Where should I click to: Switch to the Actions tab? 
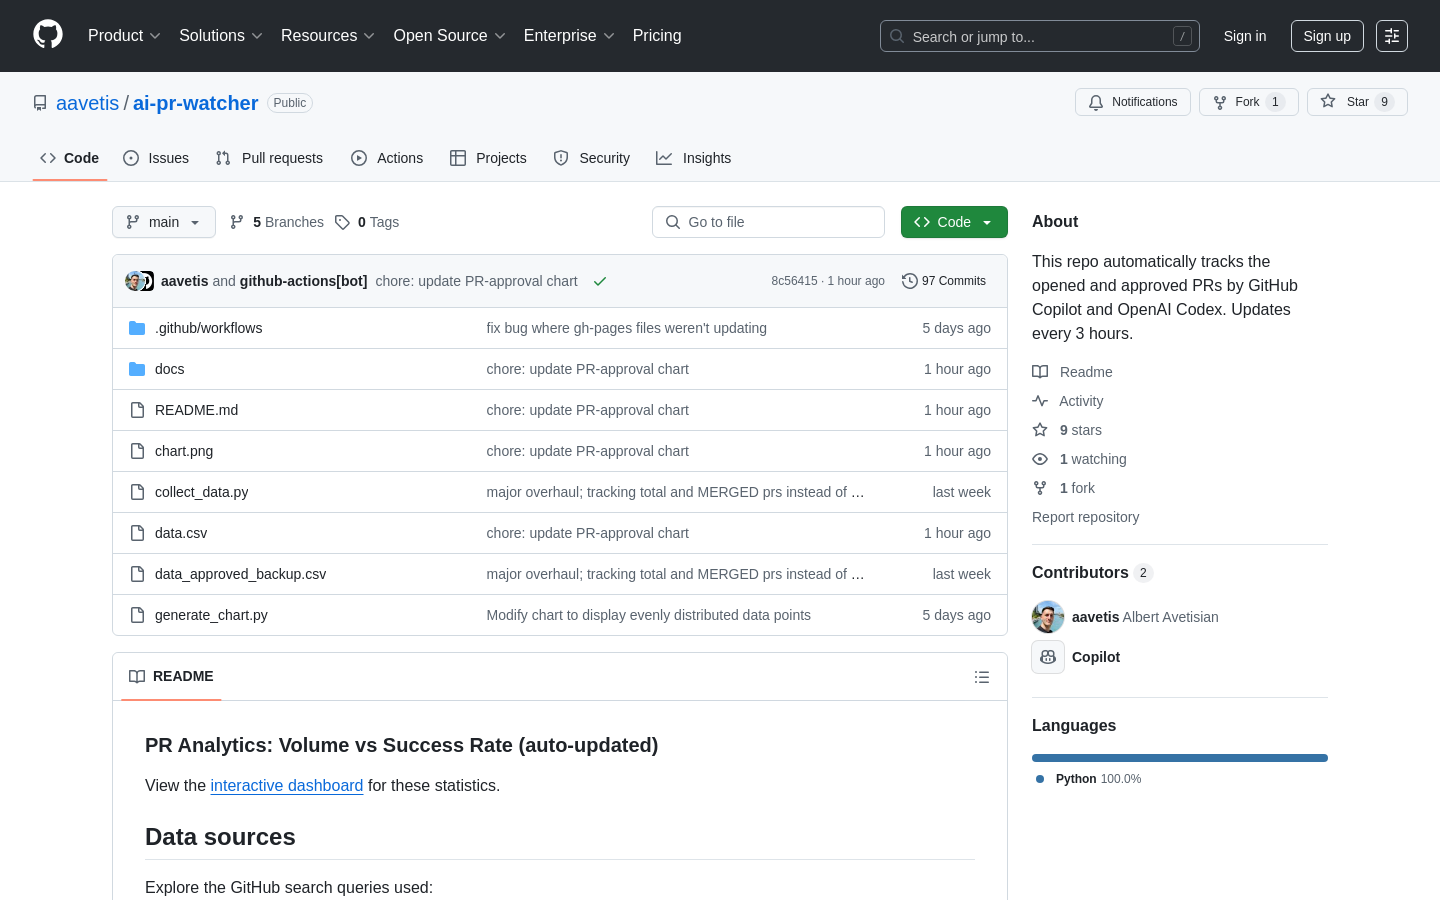pos(387,158)
